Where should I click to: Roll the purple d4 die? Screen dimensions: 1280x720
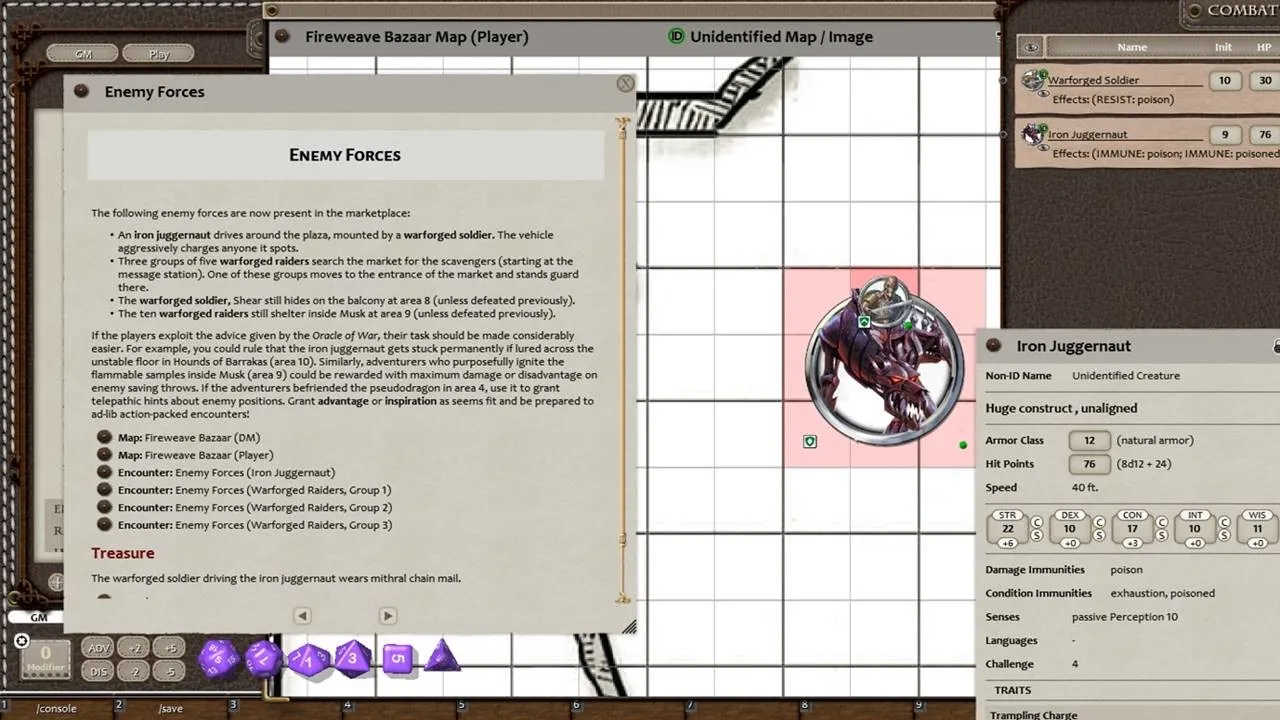(442, 657)
